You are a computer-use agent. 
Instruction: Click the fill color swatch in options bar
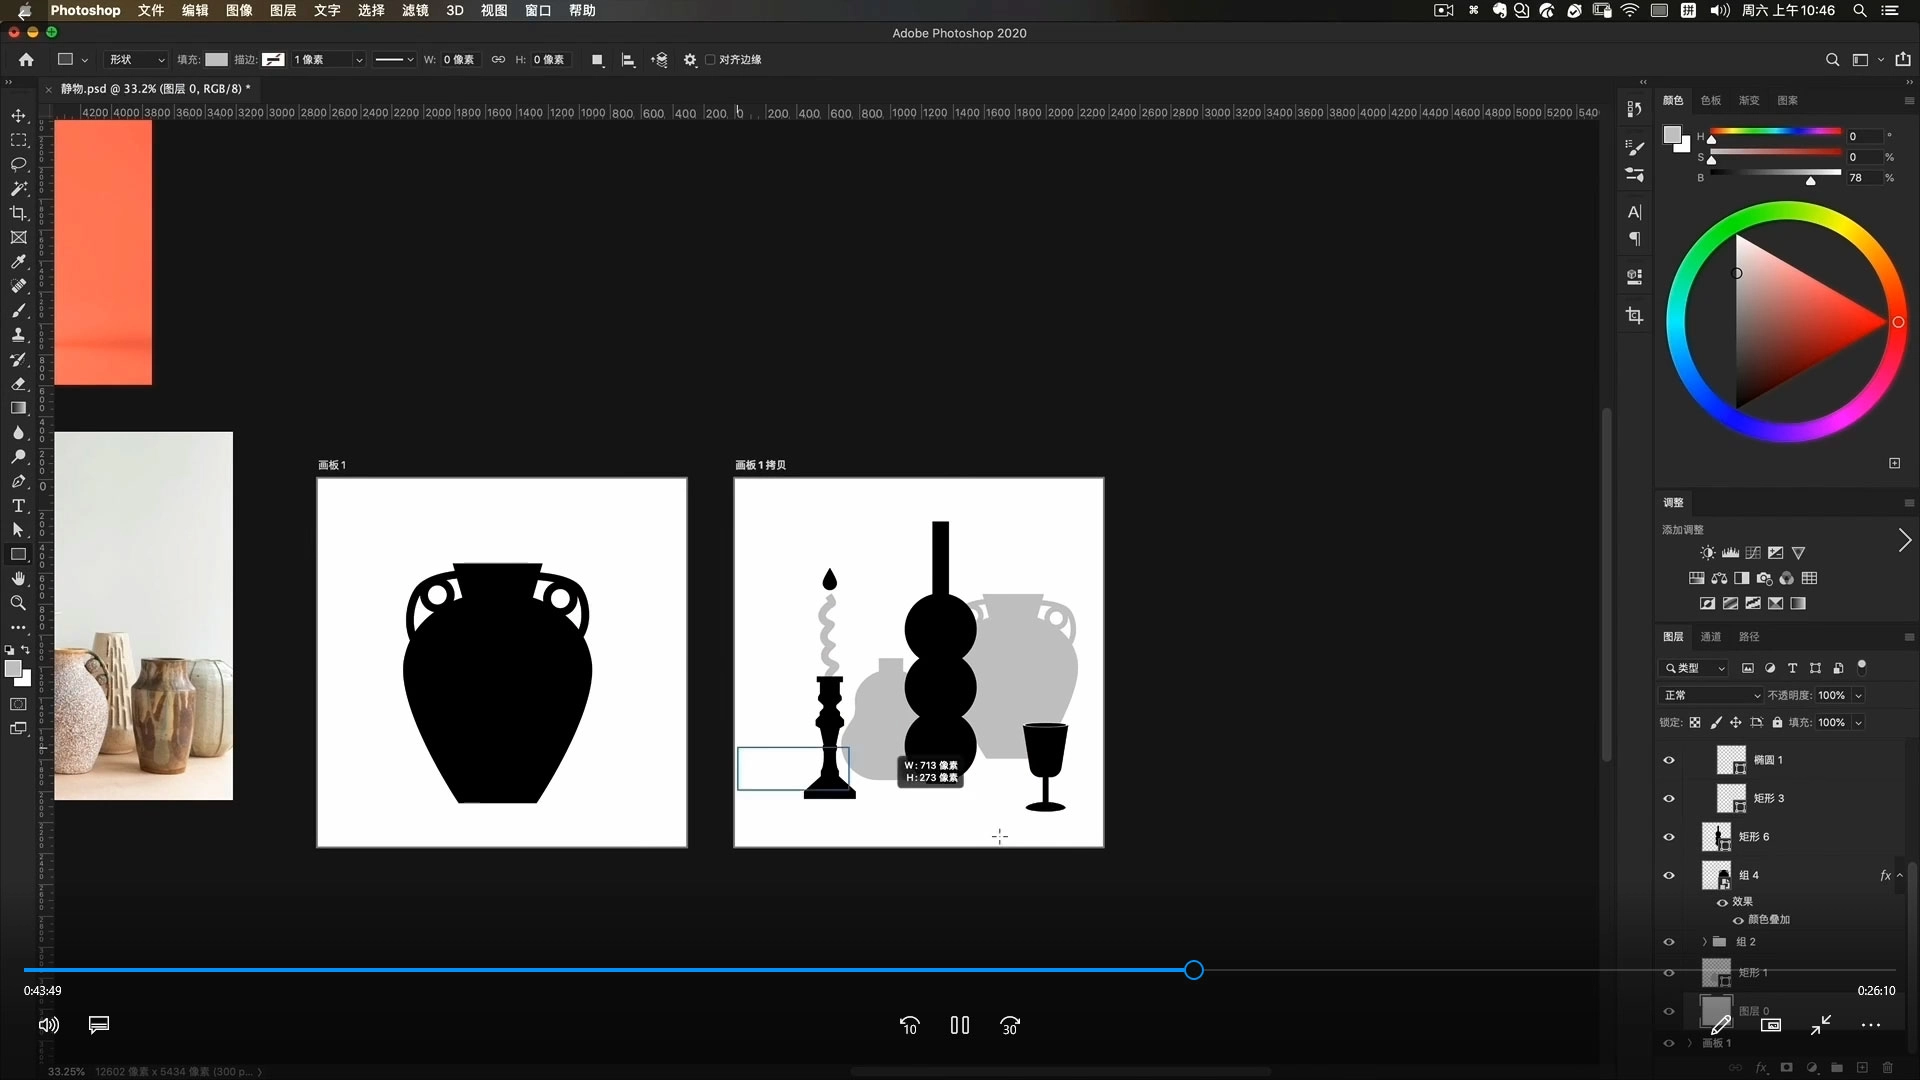click(x=216, y=60)
